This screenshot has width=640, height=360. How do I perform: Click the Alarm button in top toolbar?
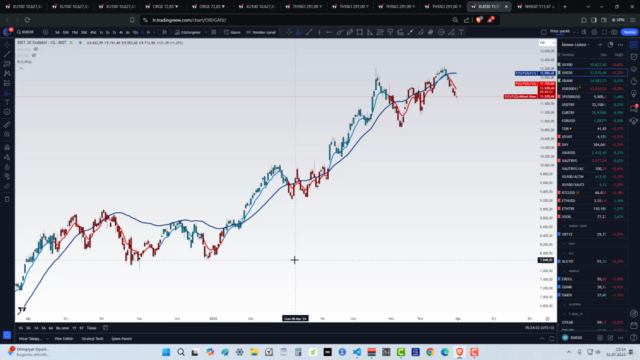(x=232, y=32)
